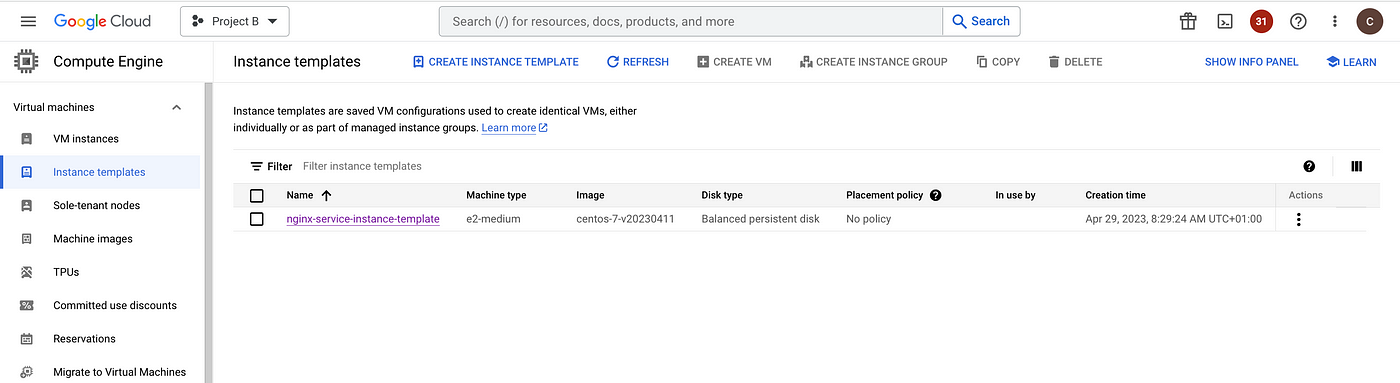The image size is (1400, 383).
Task: Click the Machine images sidebar icon
Action: [27, 239]
